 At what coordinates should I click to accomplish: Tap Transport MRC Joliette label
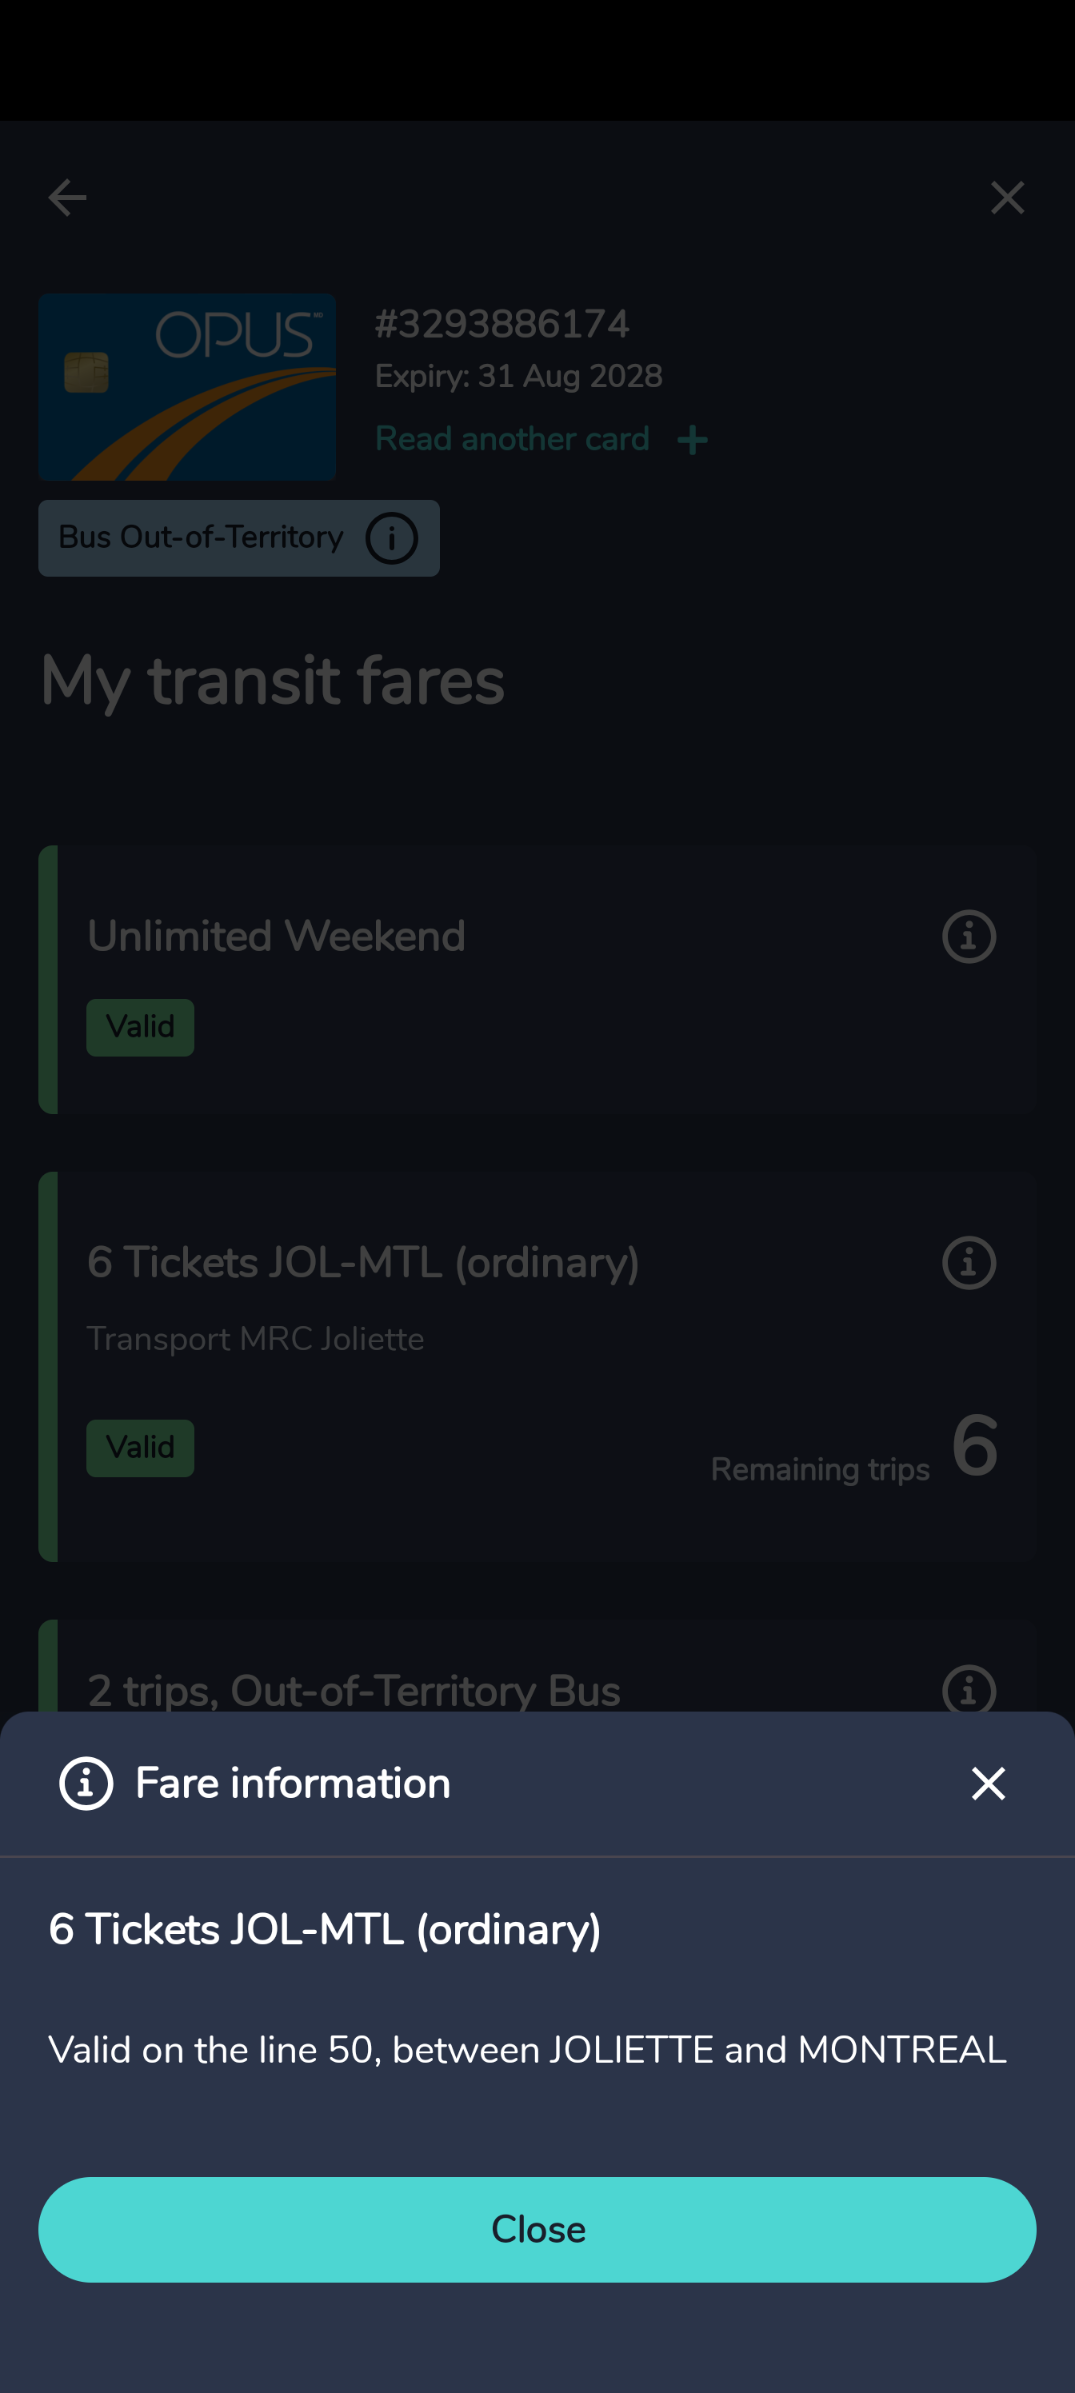click(256, 1339)
